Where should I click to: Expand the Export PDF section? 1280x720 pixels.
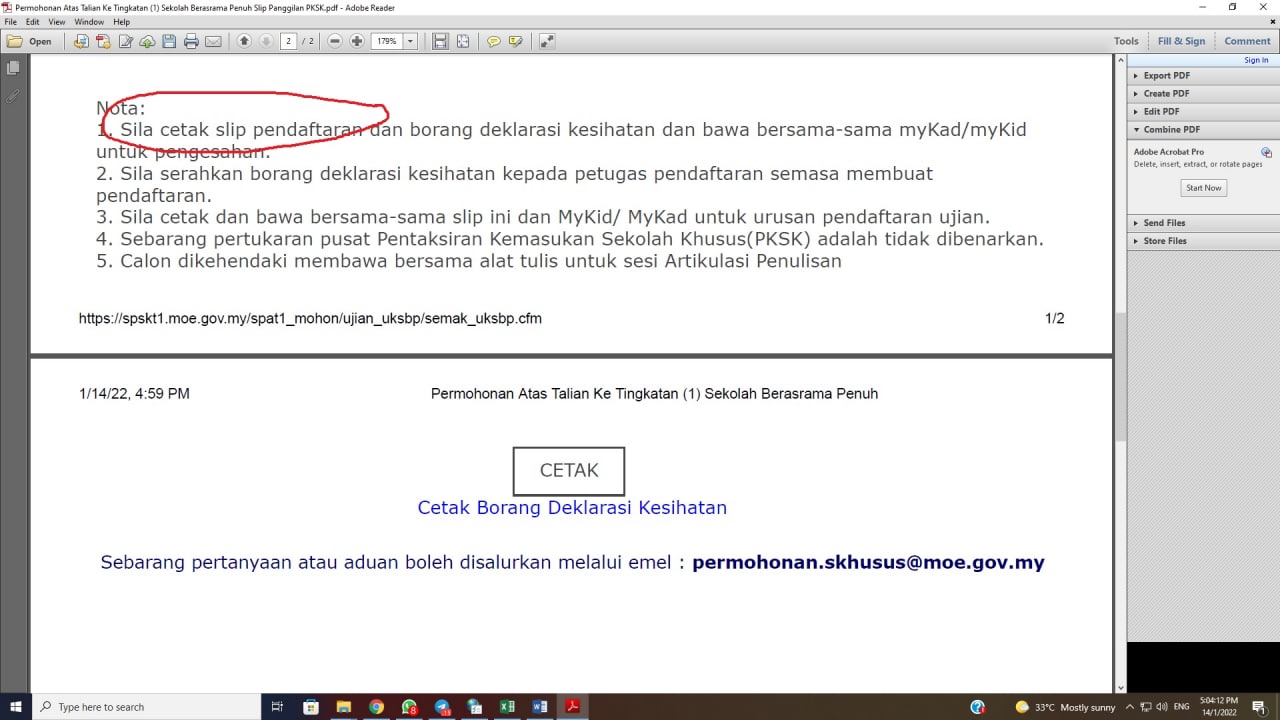pyautogui.click(x=1166, y=76)
